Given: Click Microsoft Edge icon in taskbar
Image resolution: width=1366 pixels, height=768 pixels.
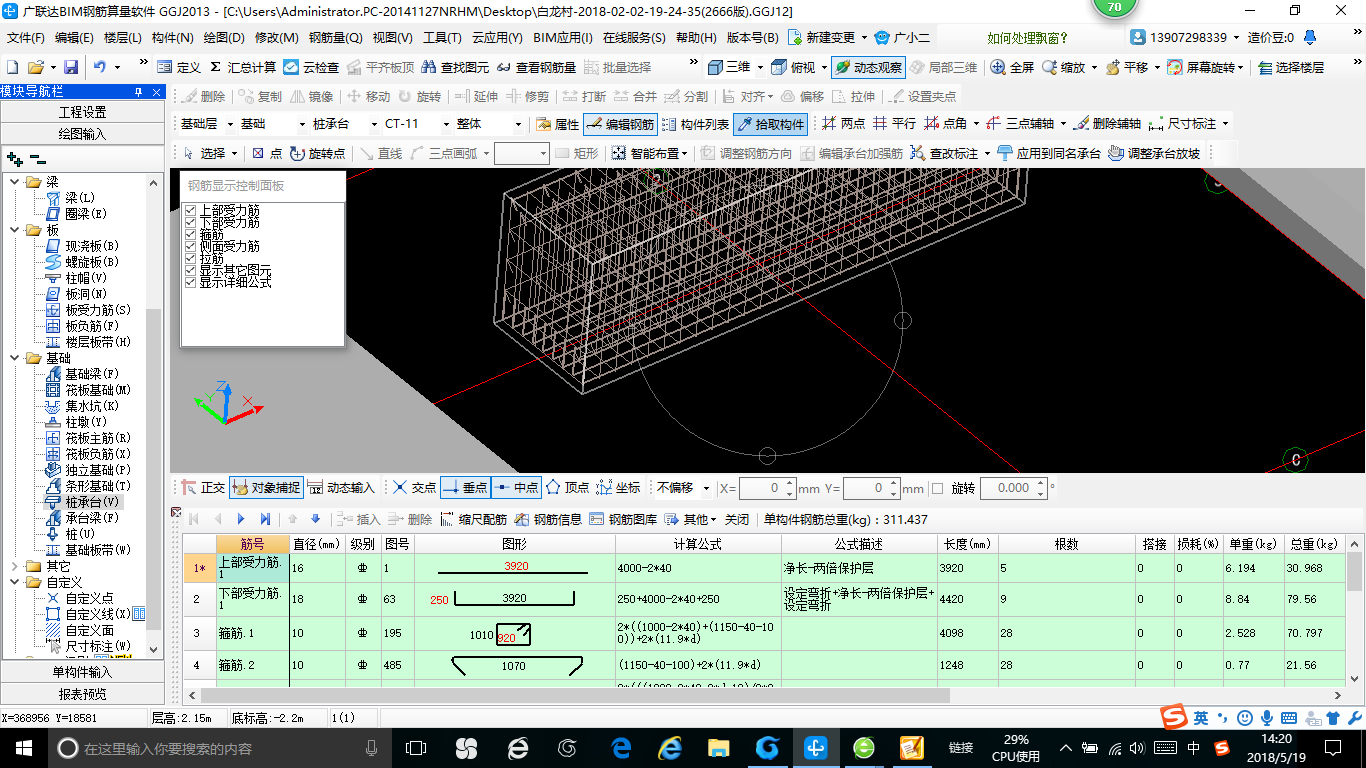Looking at the screenshot, I should click(x=621, y=747).
